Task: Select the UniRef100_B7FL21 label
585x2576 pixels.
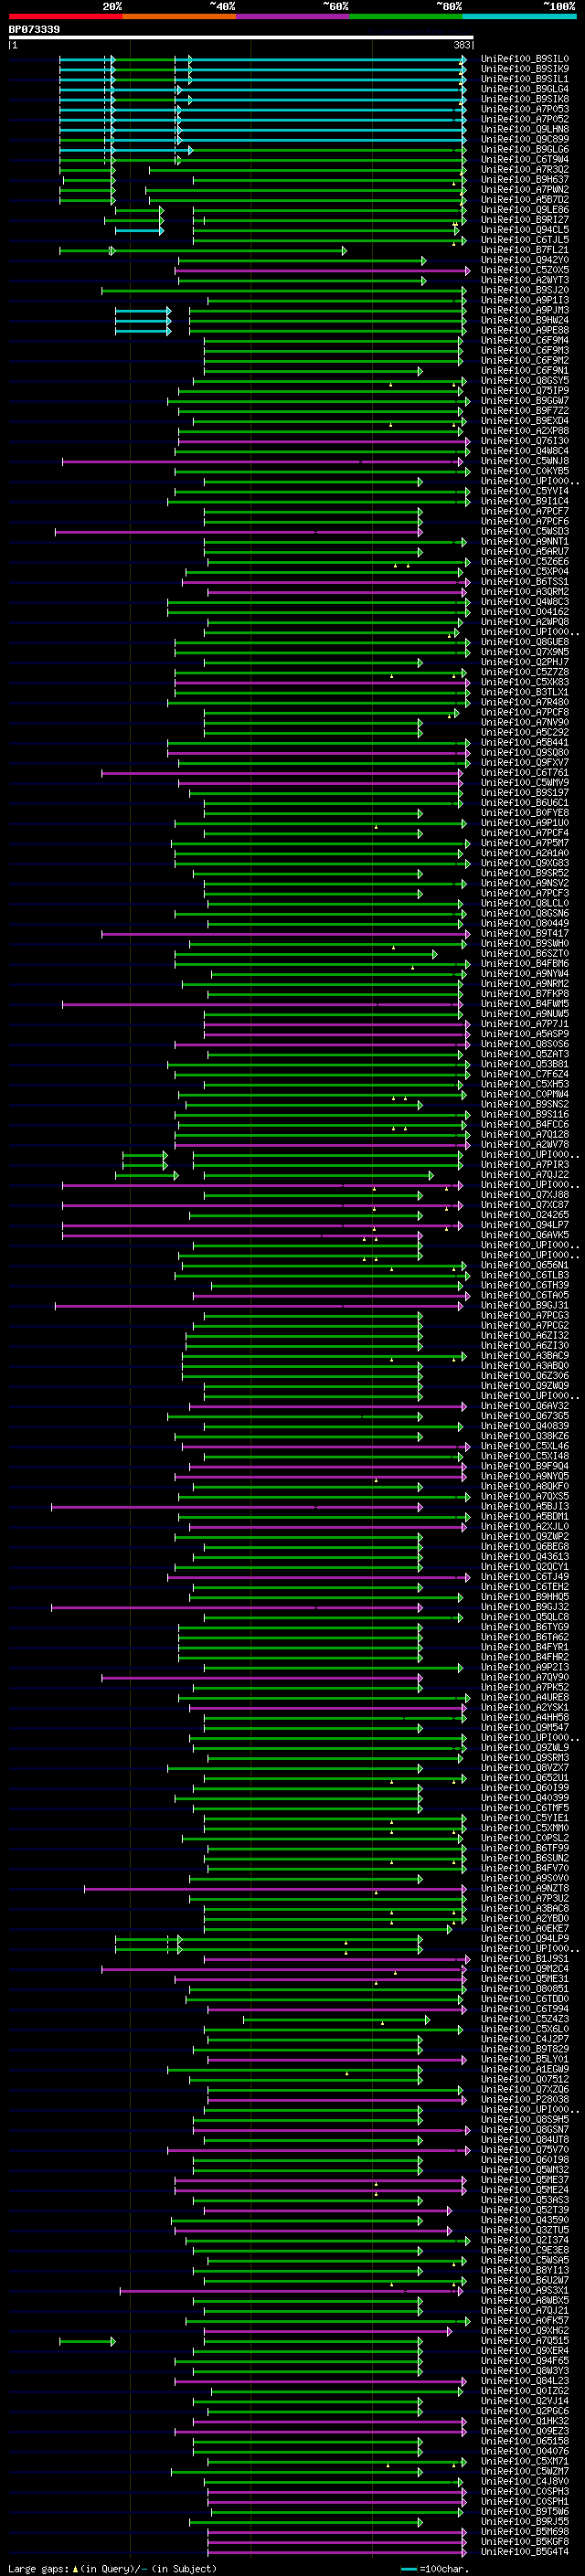Action: point(525,250)
